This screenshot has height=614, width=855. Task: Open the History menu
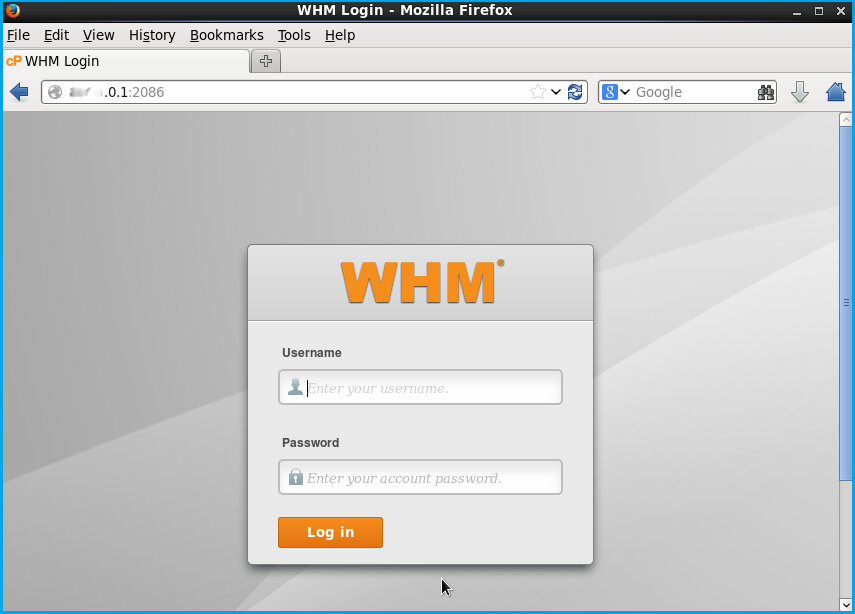[x=152, y=35]
